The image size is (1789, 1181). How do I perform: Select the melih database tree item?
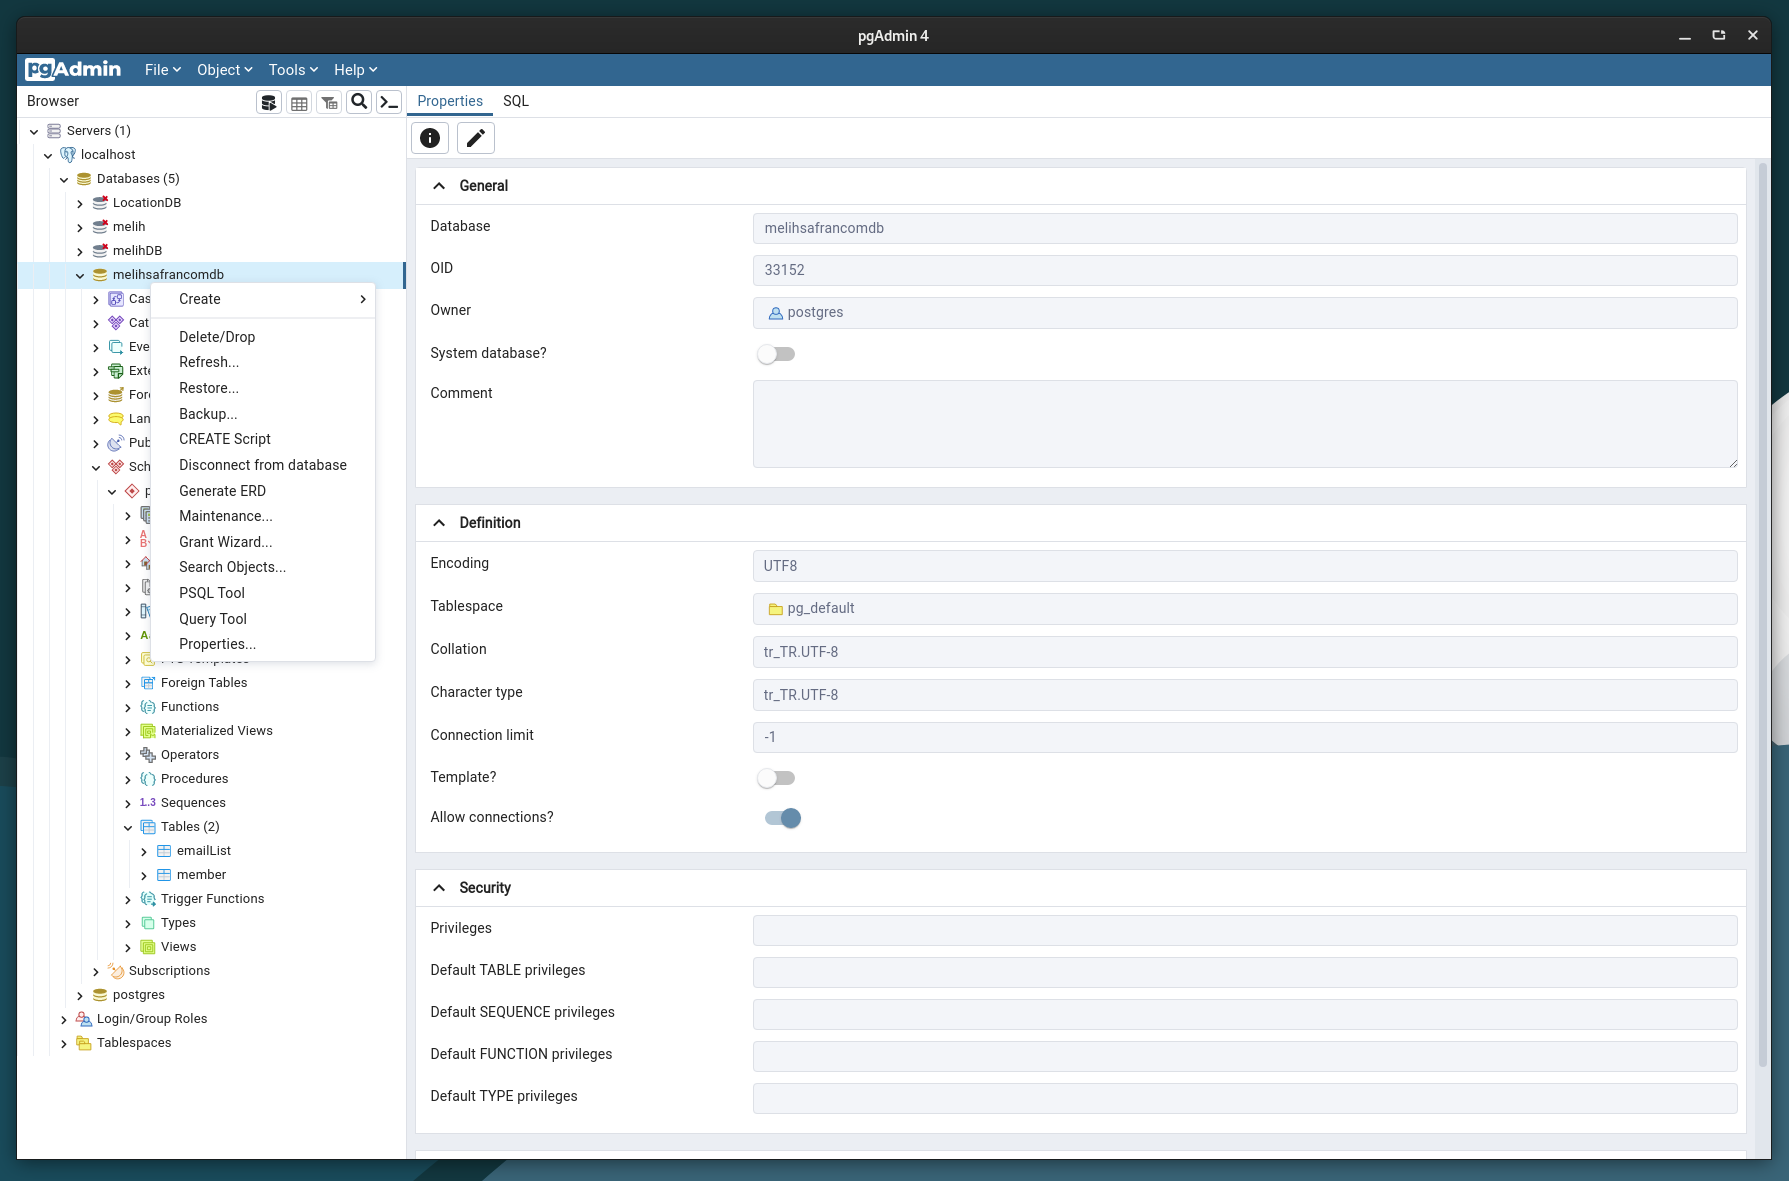click(129, 227)
